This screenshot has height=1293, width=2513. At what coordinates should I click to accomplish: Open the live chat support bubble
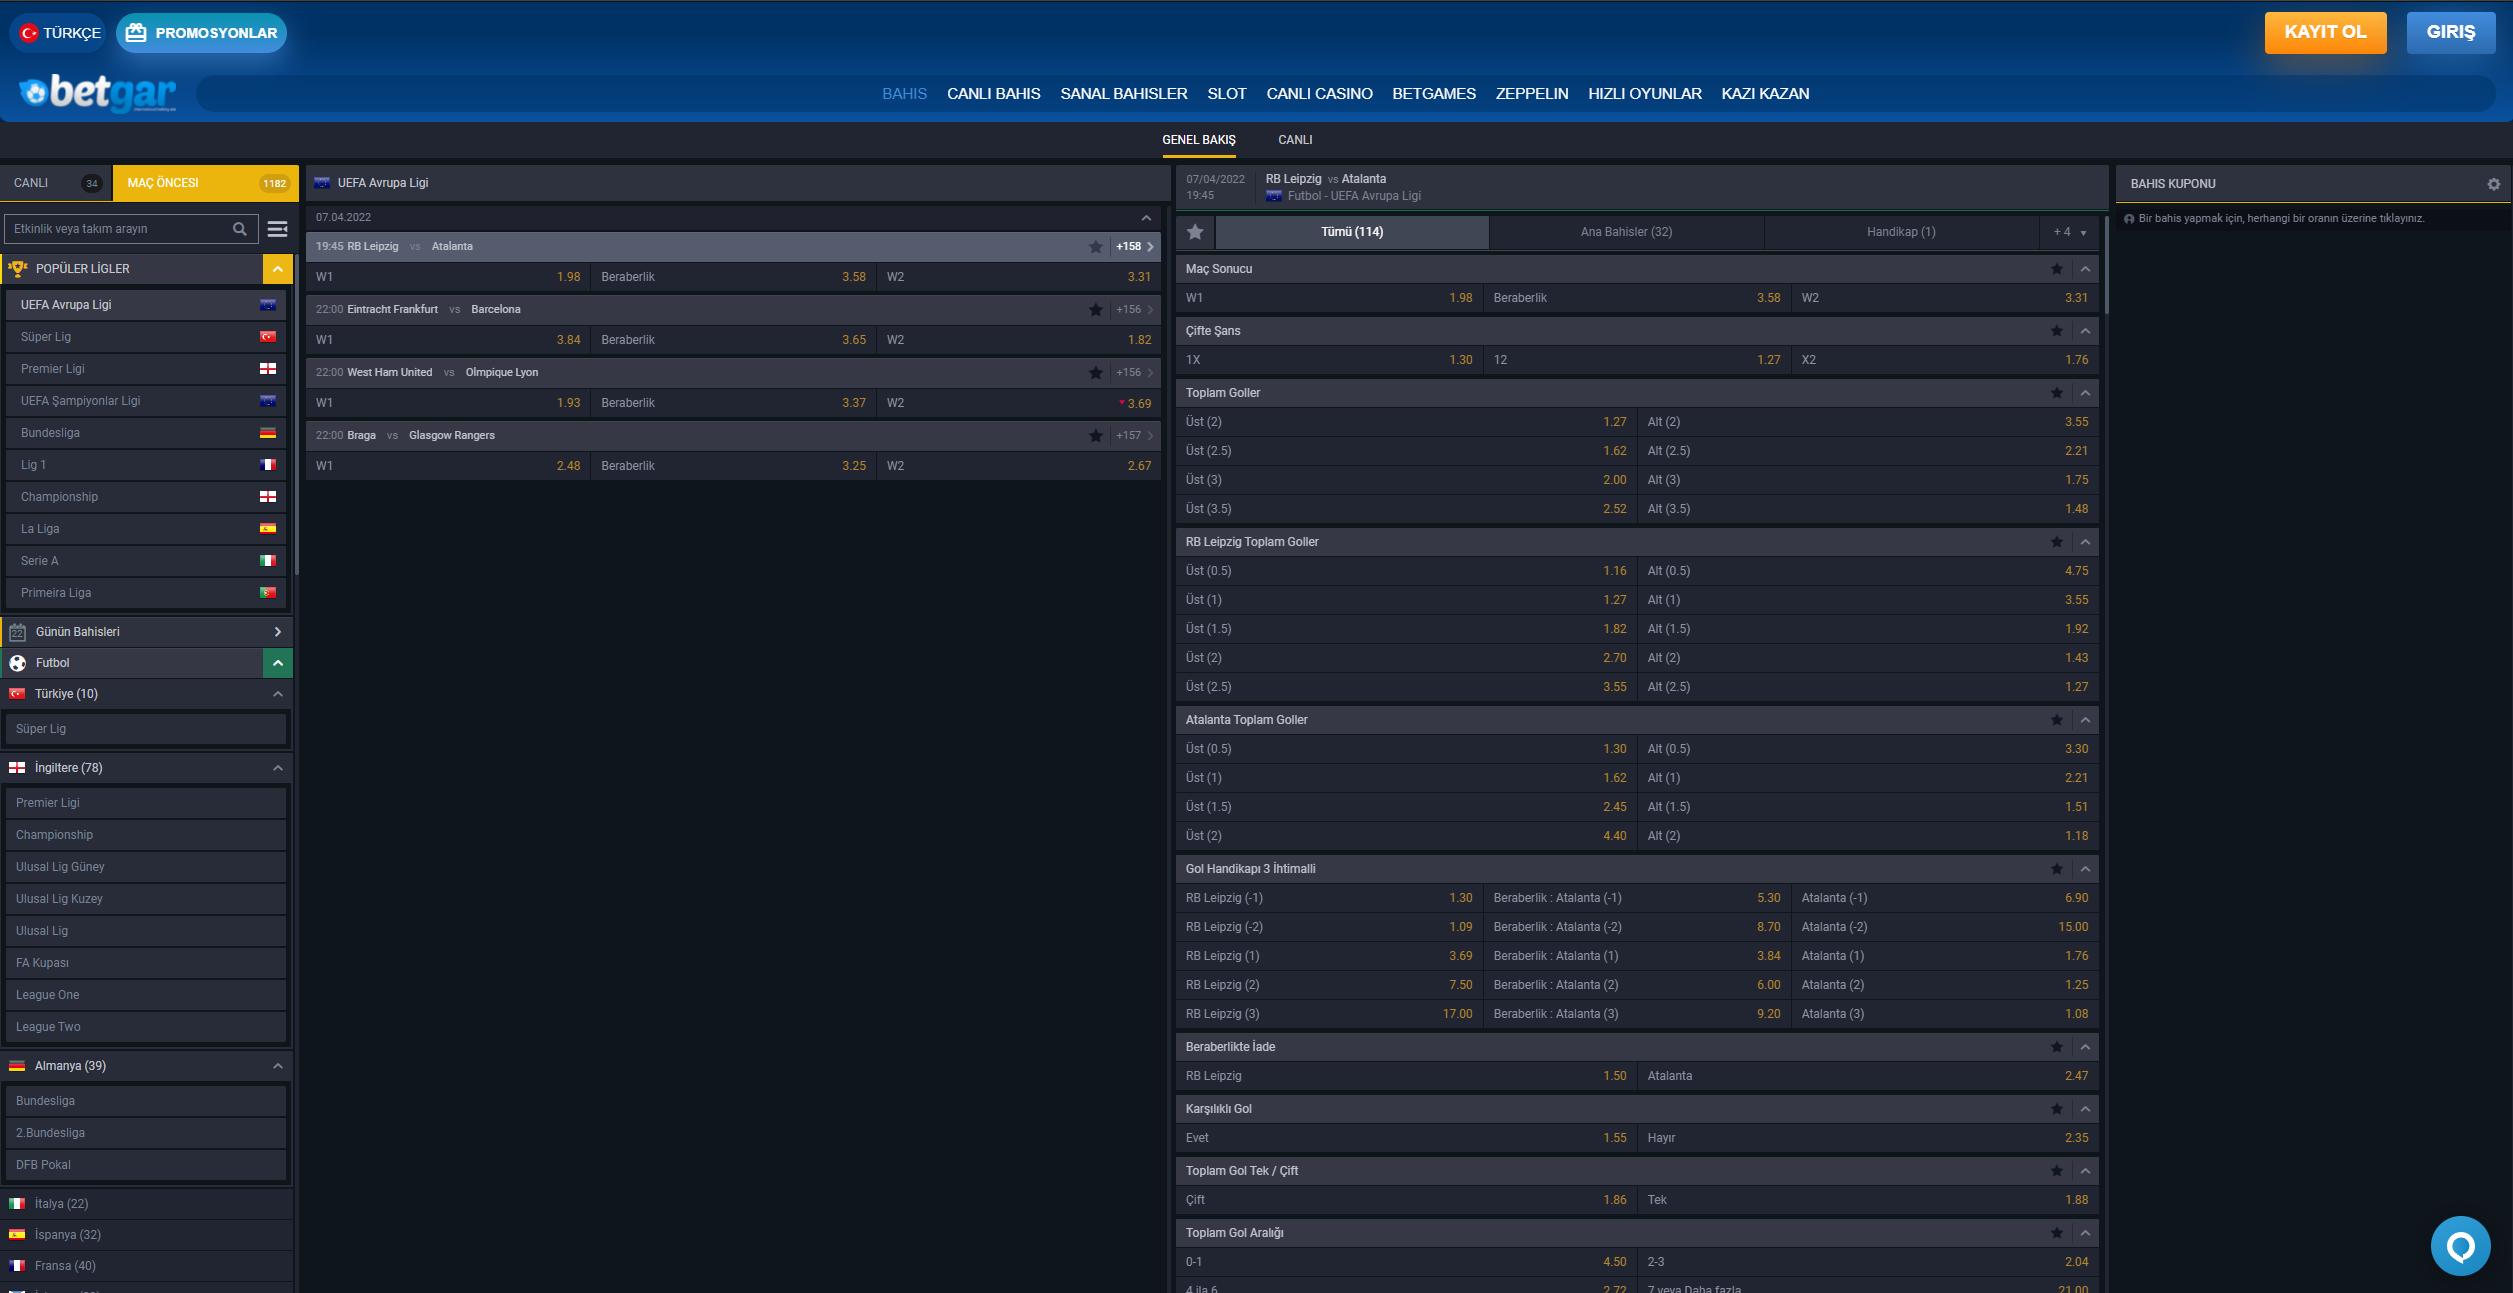click(x=2460, y=1245)
